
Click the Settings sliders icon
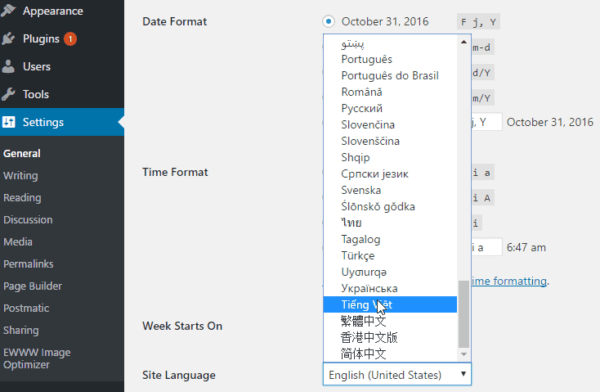8,122
